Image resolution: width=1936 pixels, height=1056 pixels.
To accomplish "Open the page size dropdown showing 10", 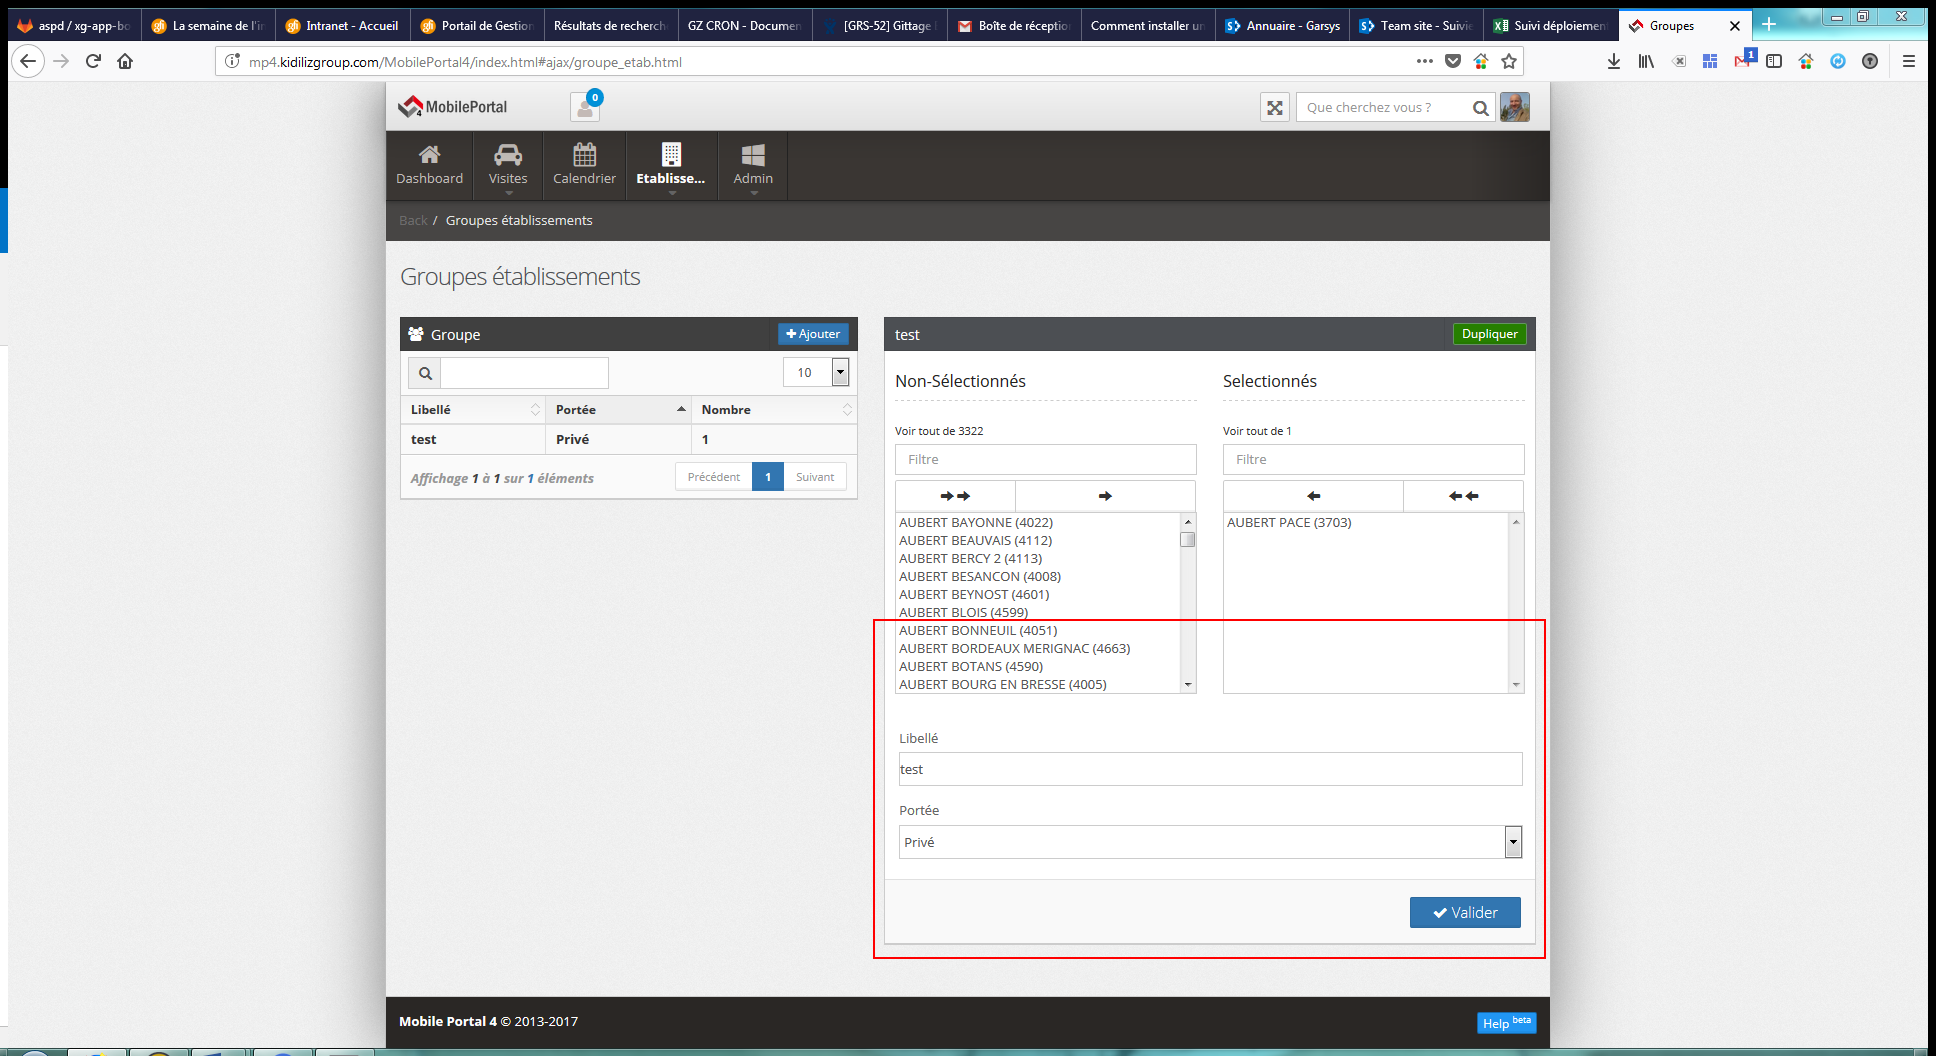I will [x=816, y=373].
